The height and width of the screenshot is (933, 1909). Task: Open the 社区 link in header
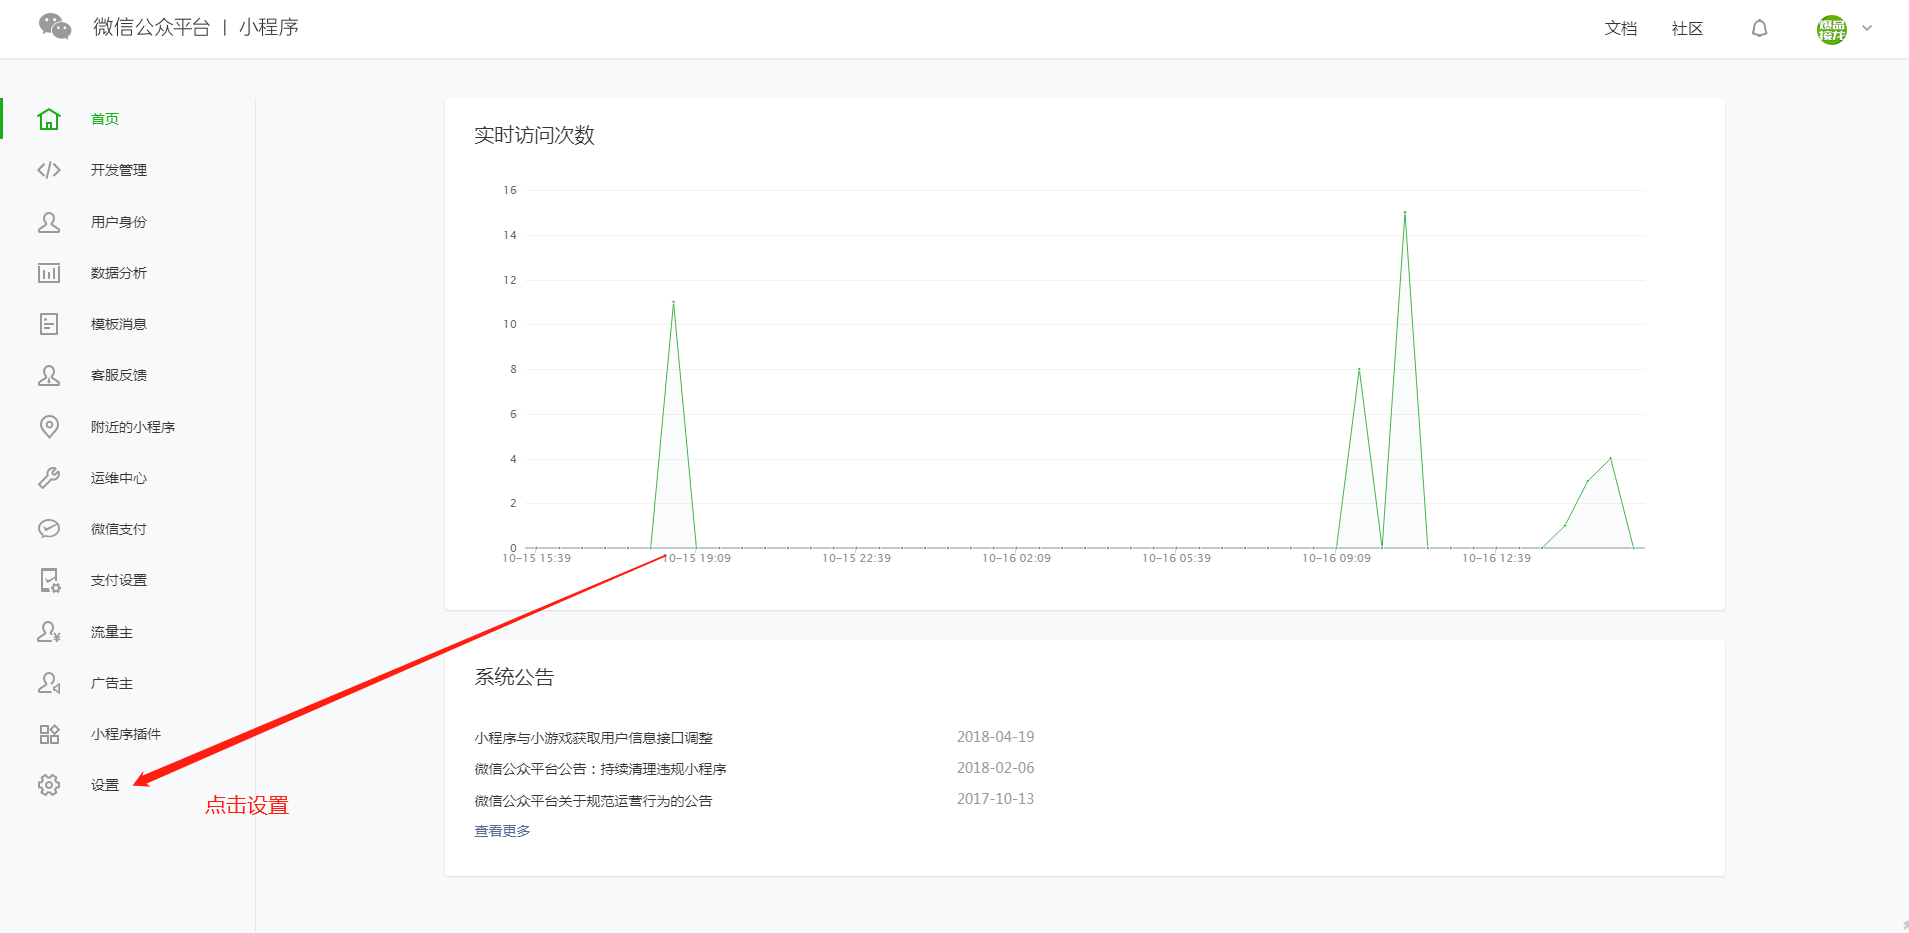tap(1688, 29)
